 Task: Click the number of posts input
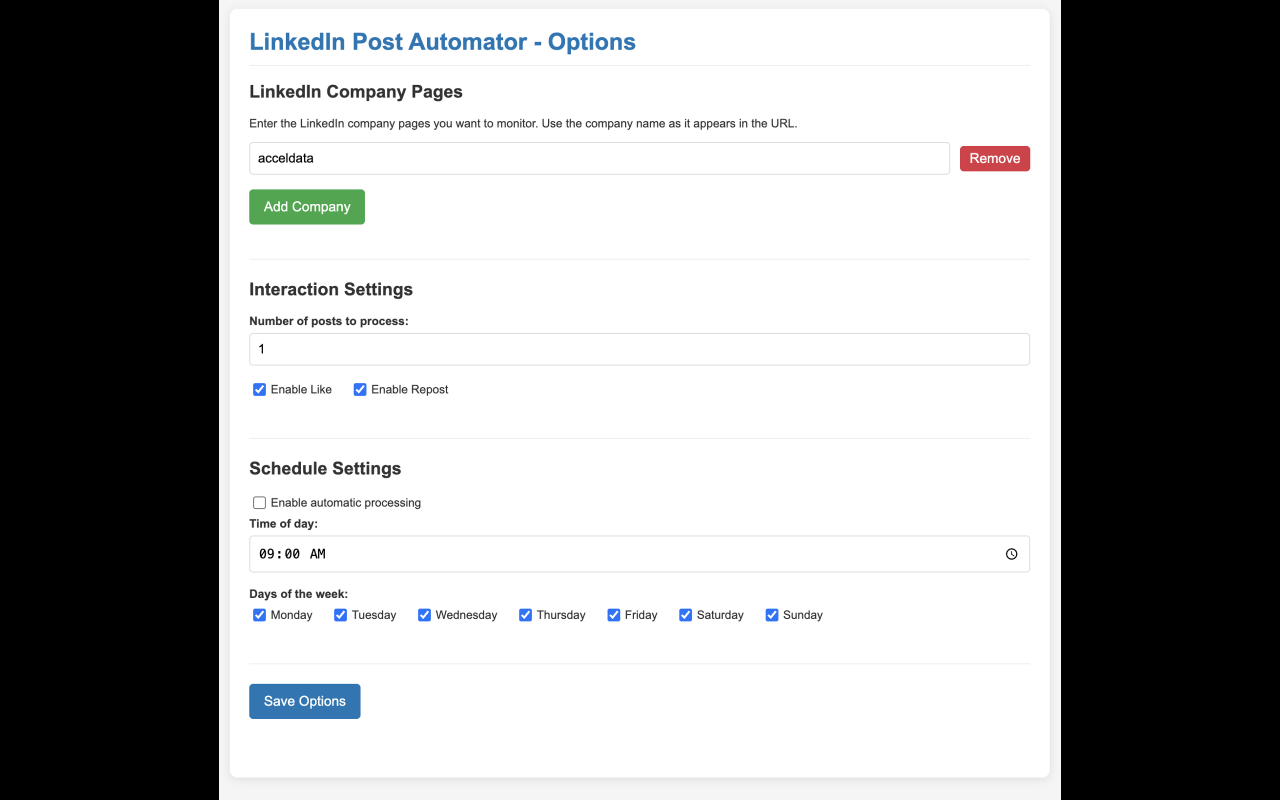tap(638, 349)
